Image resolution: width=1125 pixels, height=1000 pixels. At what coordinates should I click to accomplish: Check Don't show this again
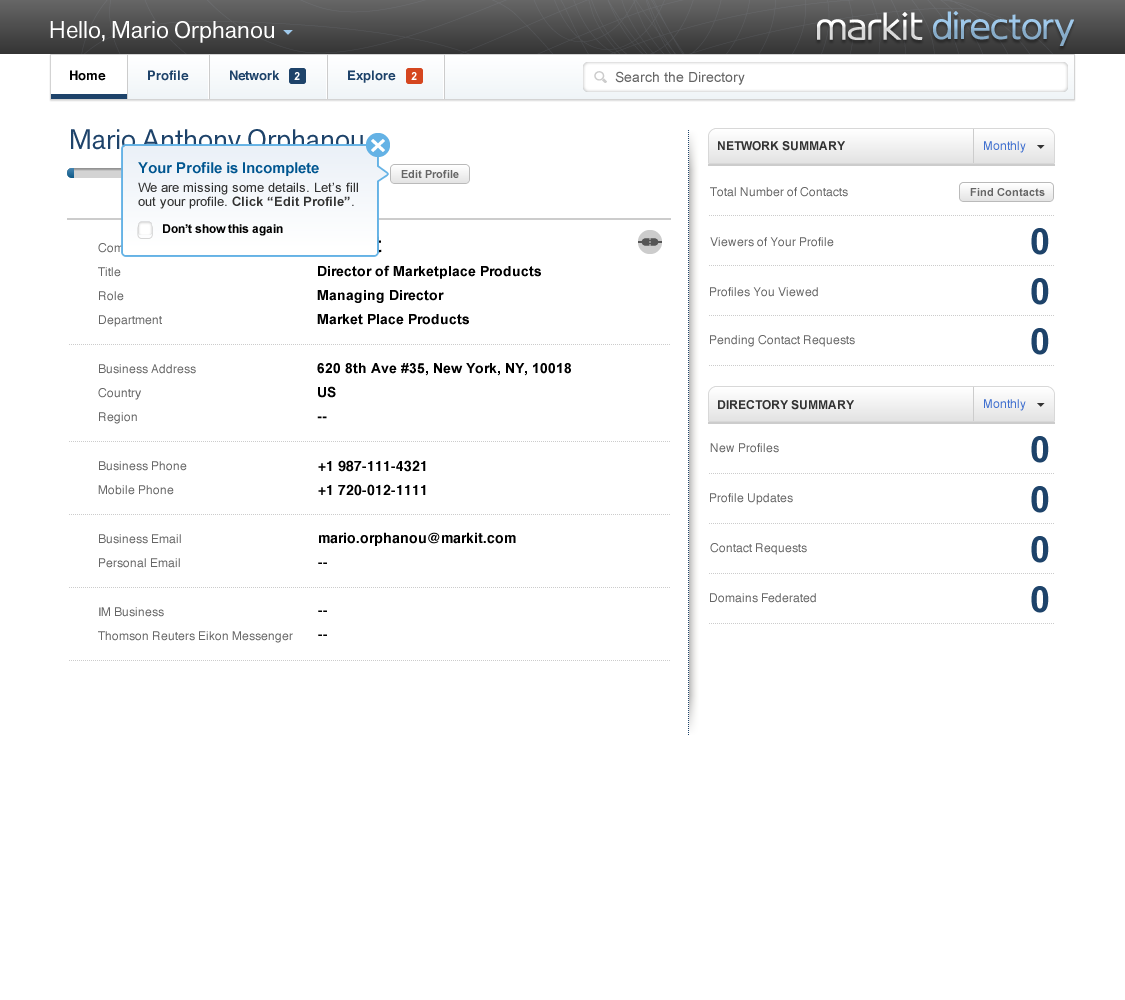pos(145,230)
